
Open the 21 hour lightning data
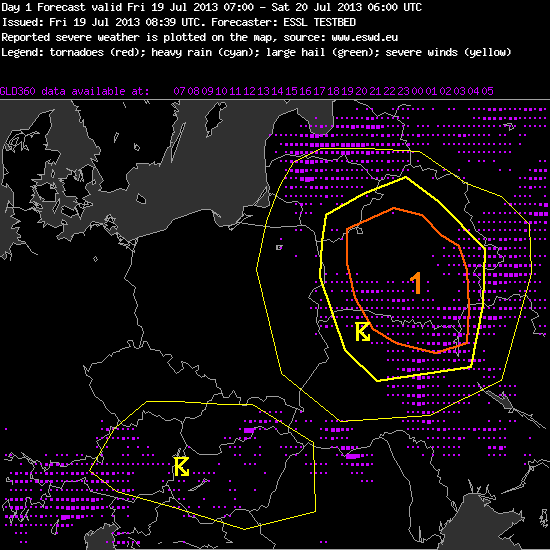[375, 92]
